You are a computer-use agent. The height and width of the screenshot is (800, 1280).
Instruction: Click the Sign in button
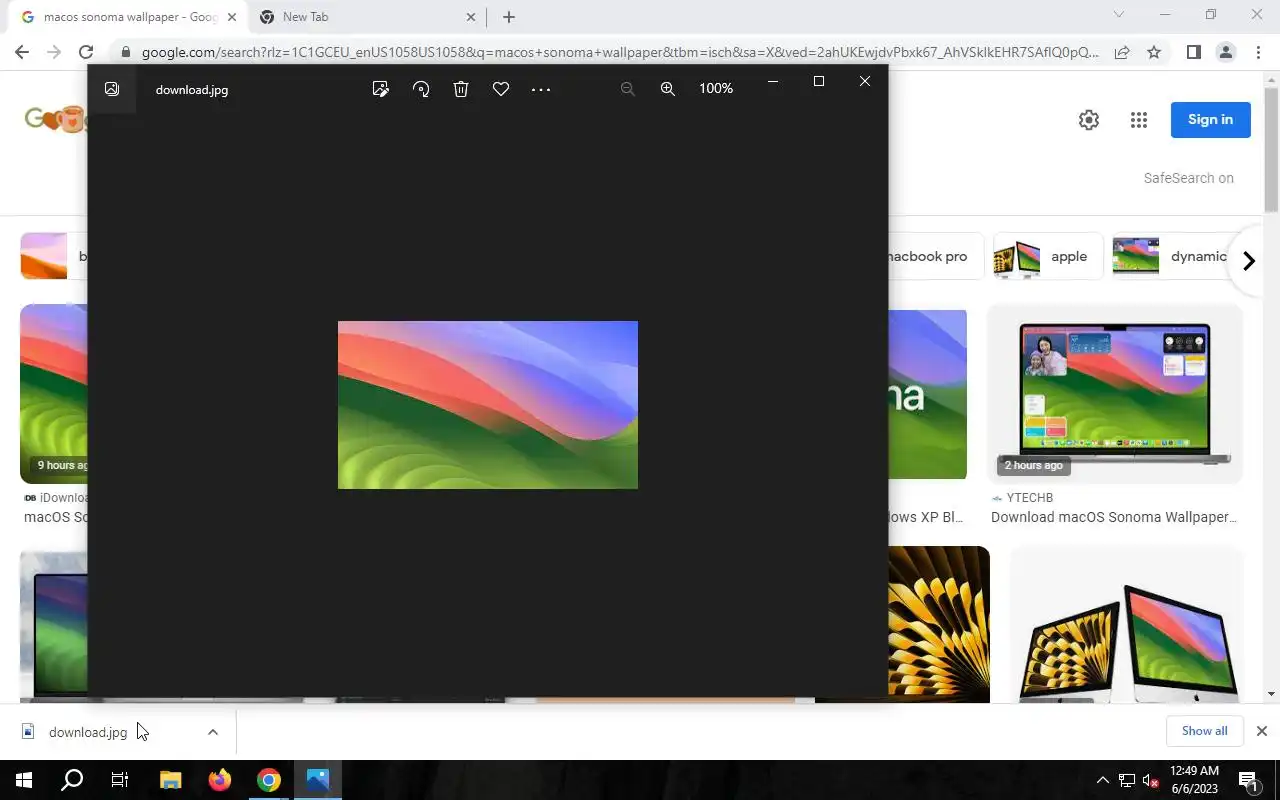click(1210, 119)
